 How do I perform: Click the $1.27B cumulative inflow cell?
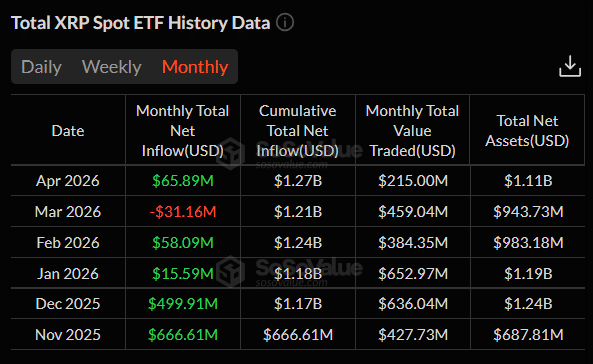[298, 181]
